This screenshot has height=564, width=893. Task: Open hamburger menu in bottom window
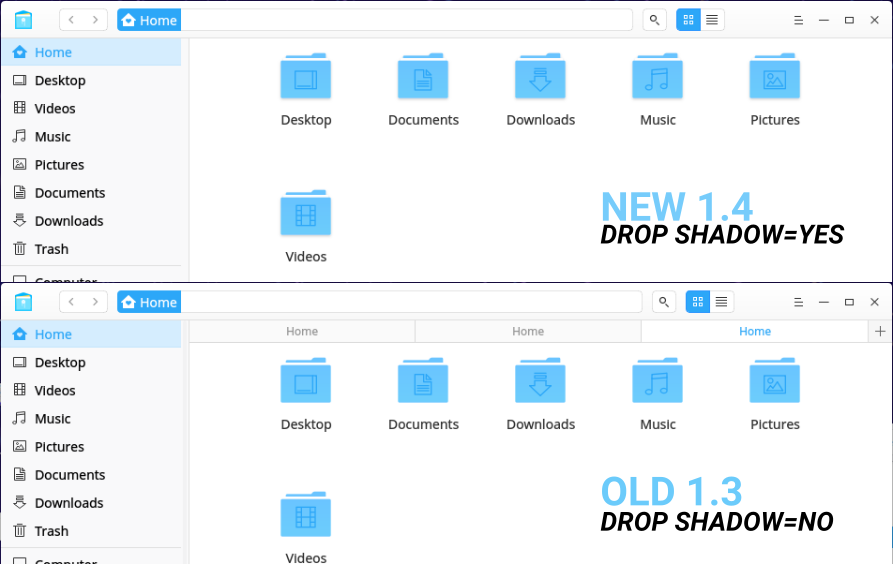point(798,302)
